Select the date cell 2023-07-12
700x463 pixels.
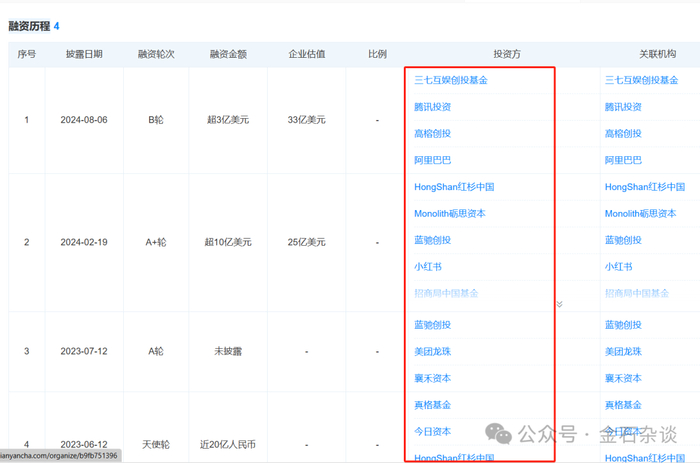tap(84, 351)
